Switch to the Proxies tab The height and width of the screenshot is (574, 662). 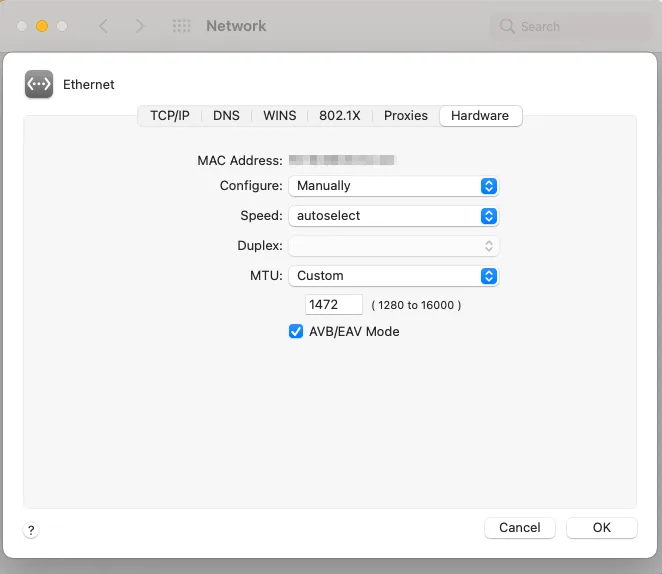[x=406, y=116]
